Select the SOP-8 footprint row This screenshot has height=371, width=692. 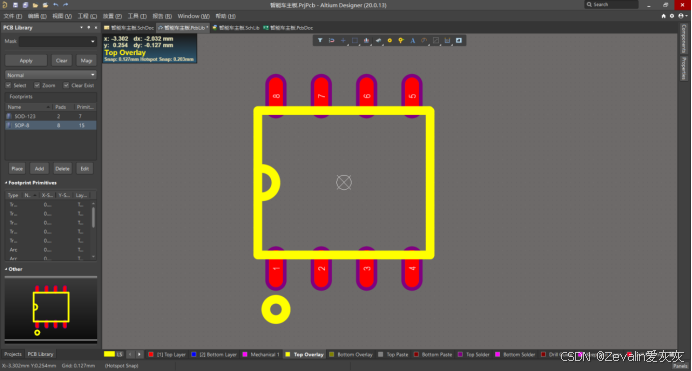[51, 125]
